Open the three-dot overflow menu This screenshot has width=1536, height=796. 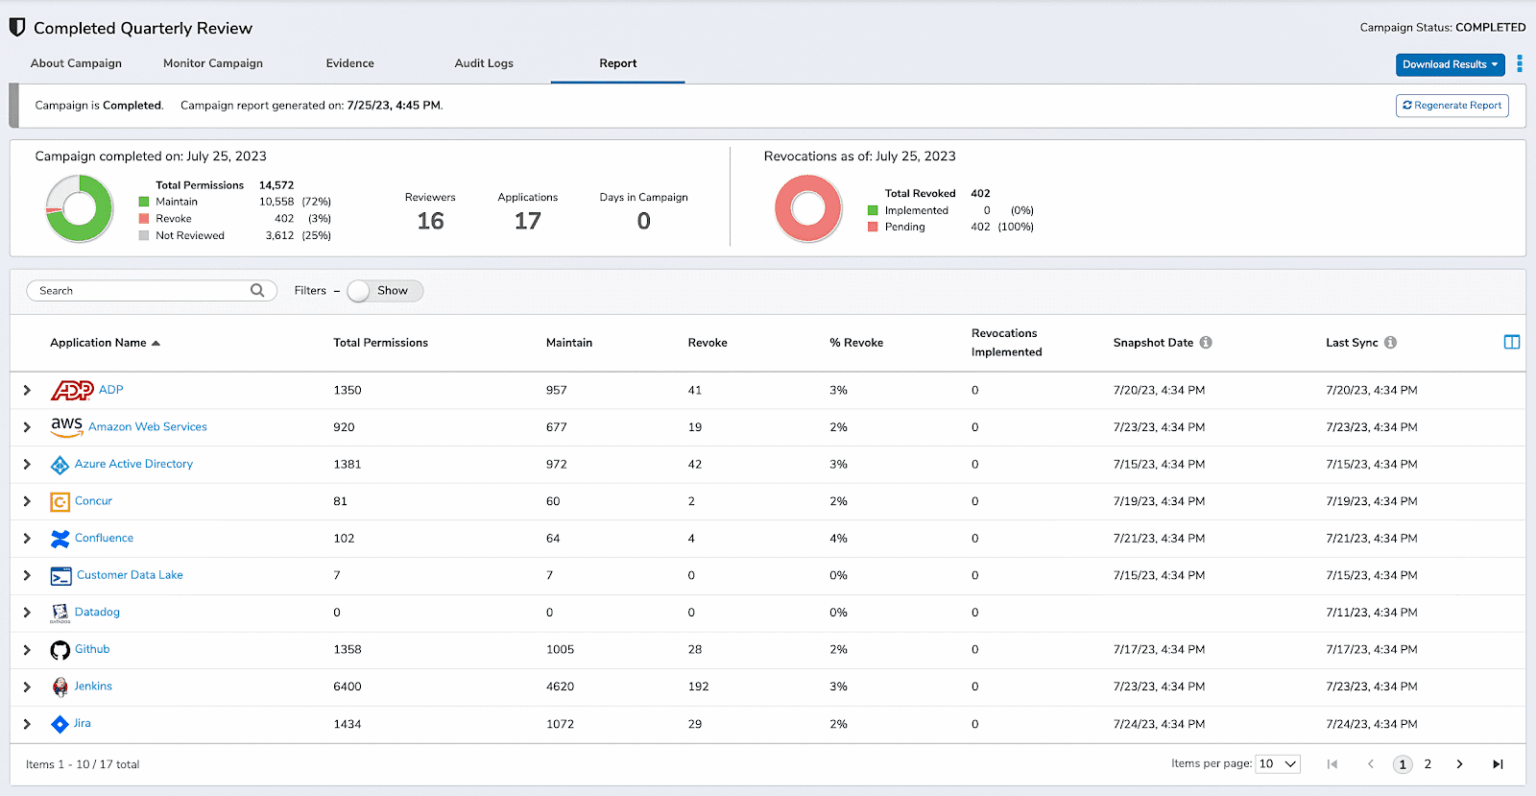tap(1522, 63)
